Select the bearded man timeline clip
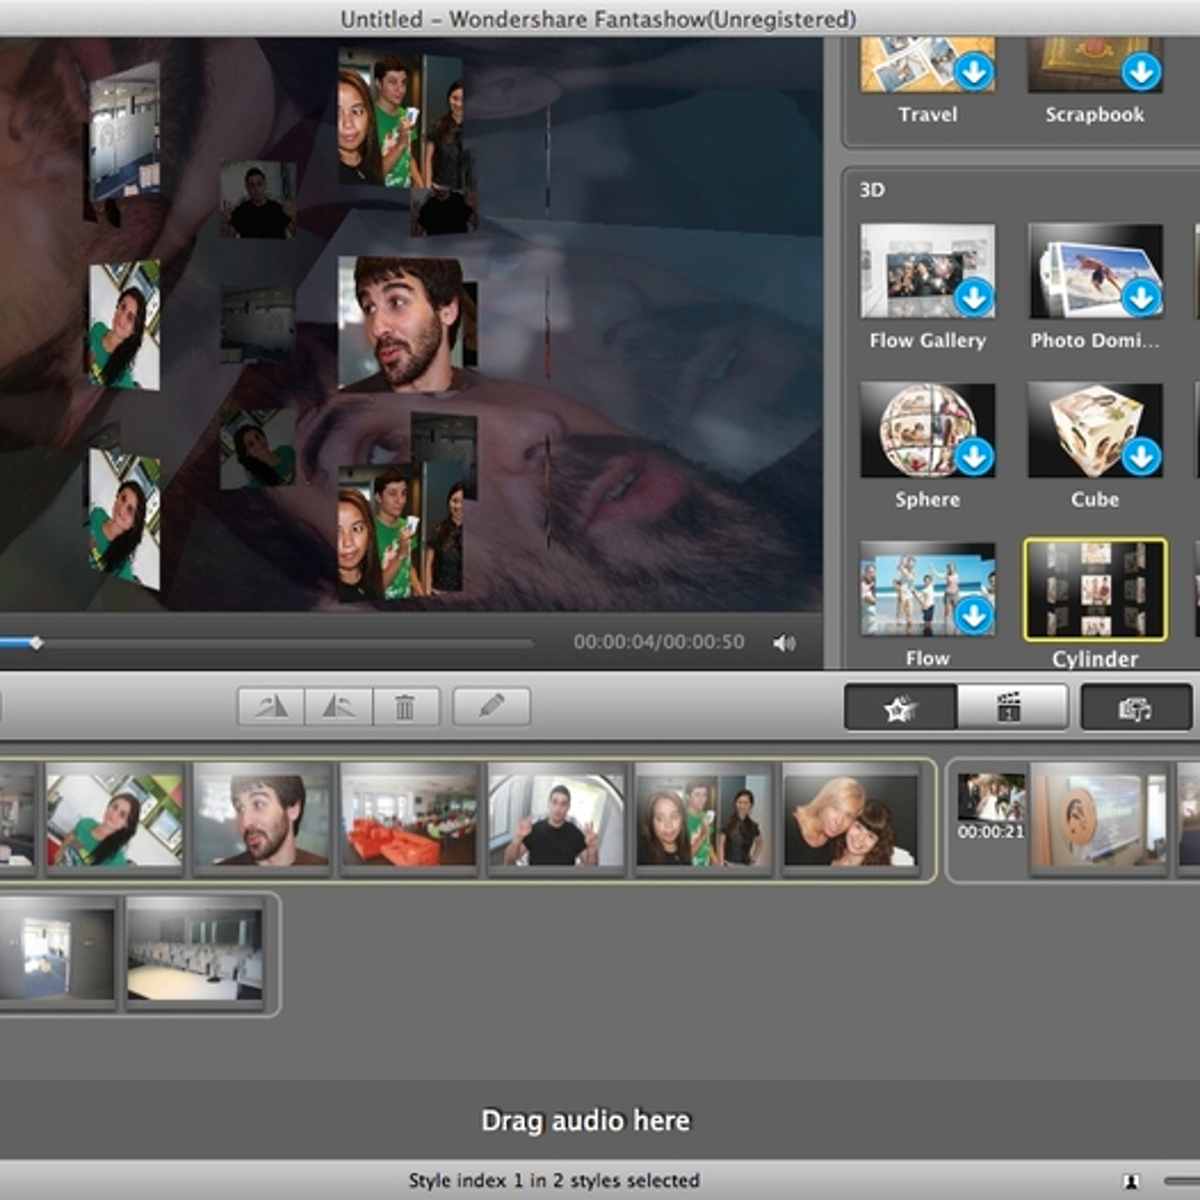Viewport: 1200px width, 1200px height. (262, 818)
